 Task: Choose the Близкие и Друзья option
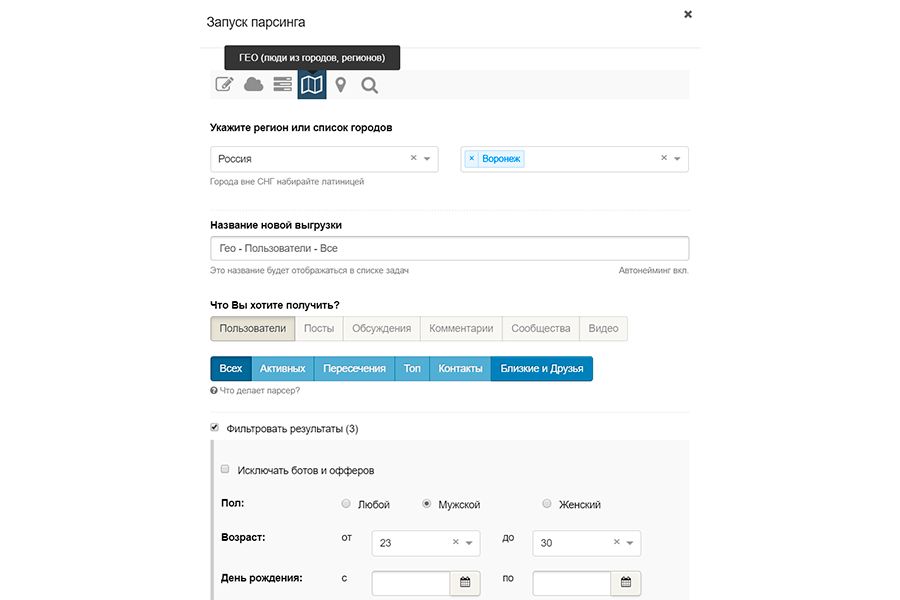coord(542,369)
